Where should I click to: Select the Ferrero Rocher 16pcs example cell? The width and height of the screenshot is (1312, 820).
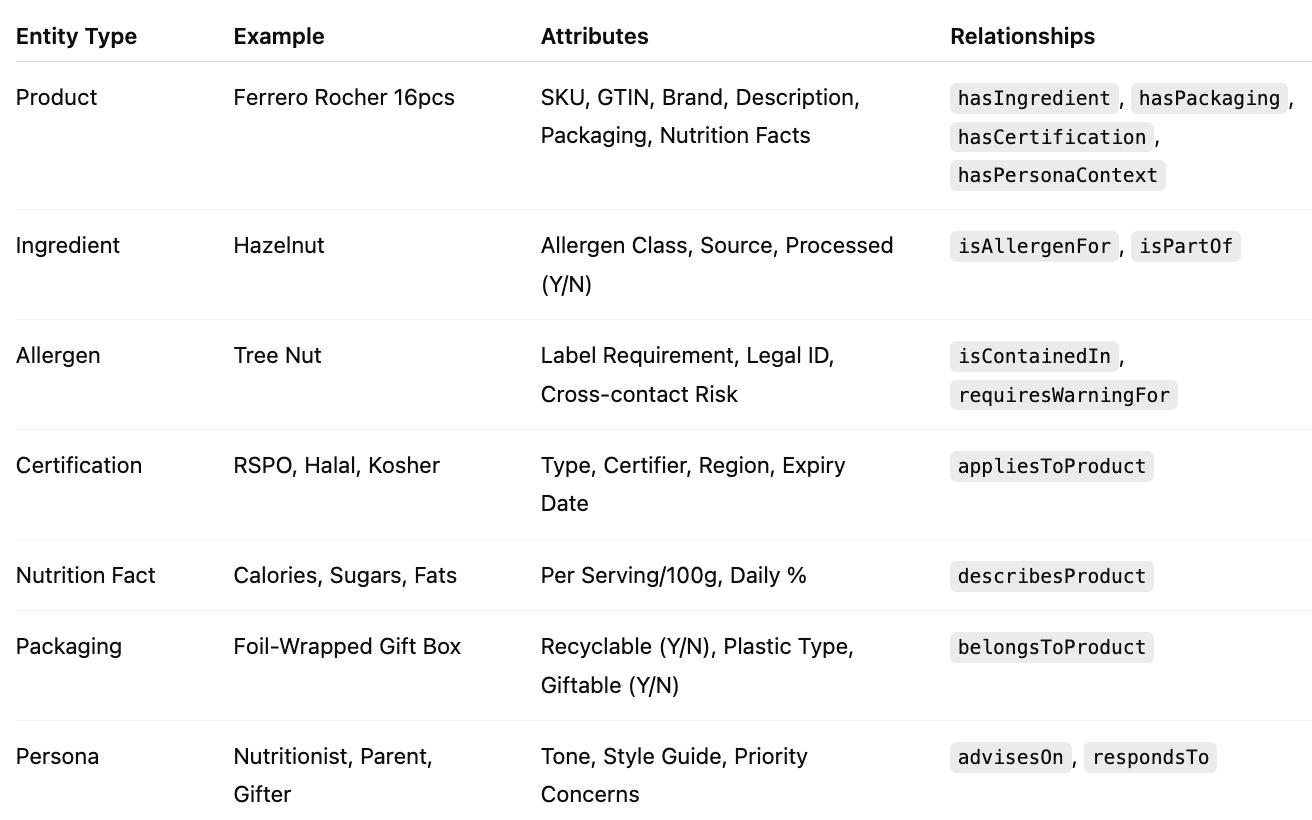(344, 97)
